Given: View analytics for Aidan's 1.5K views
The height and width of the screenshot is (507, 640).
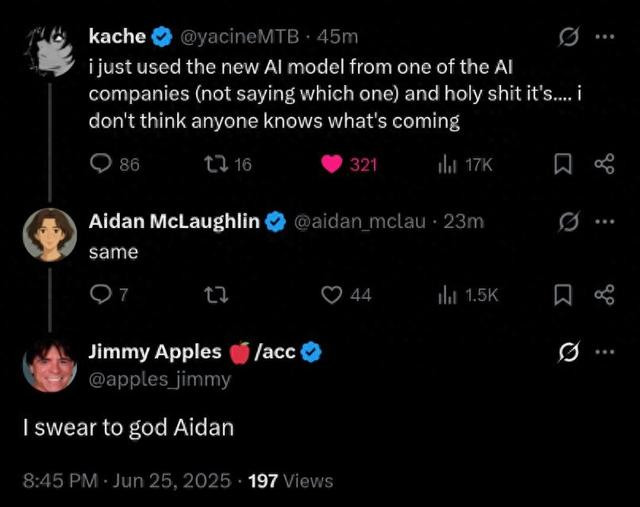Looking at the screenshot, I should point(468,295).
